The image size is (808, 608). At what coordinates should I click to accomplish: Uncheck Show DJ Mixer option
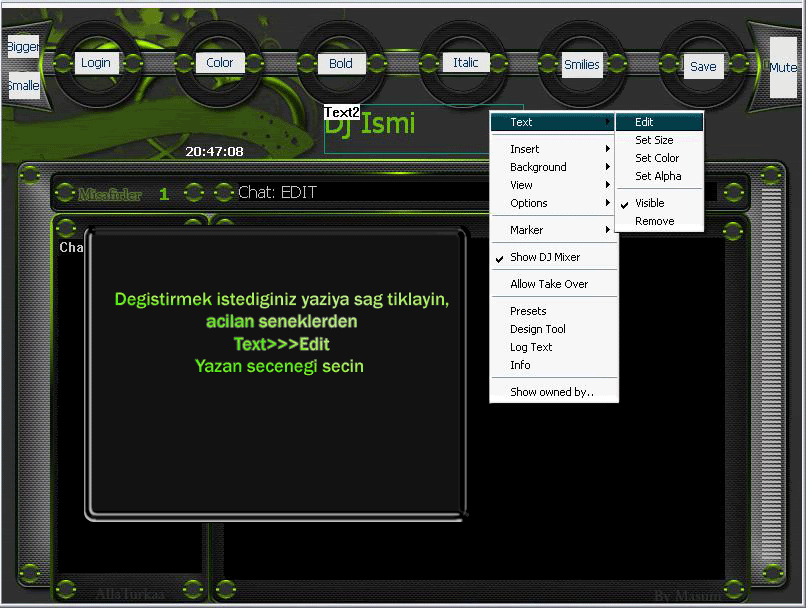pos(545,257)
